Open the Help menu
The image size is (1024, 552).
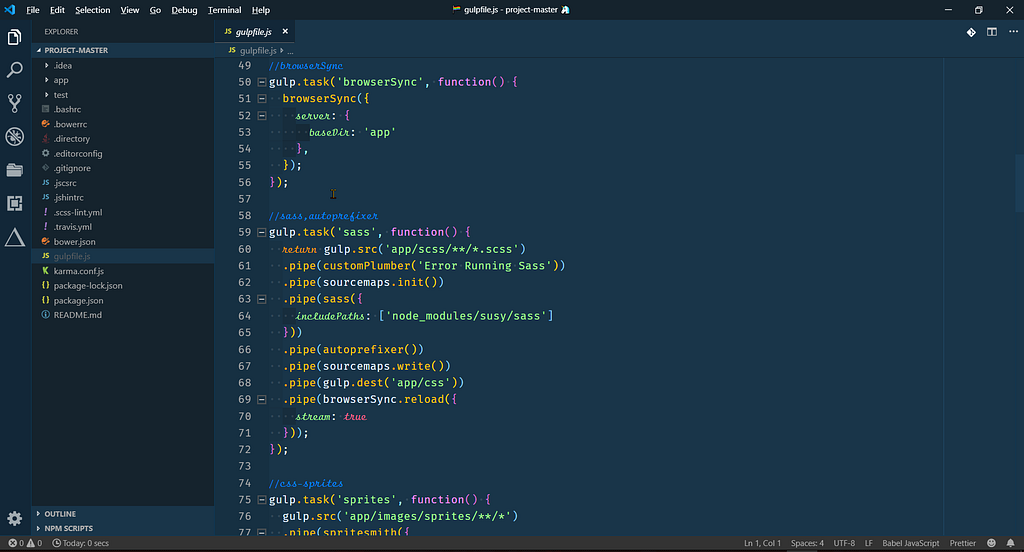pyautogui.click(x=261, y=10)
